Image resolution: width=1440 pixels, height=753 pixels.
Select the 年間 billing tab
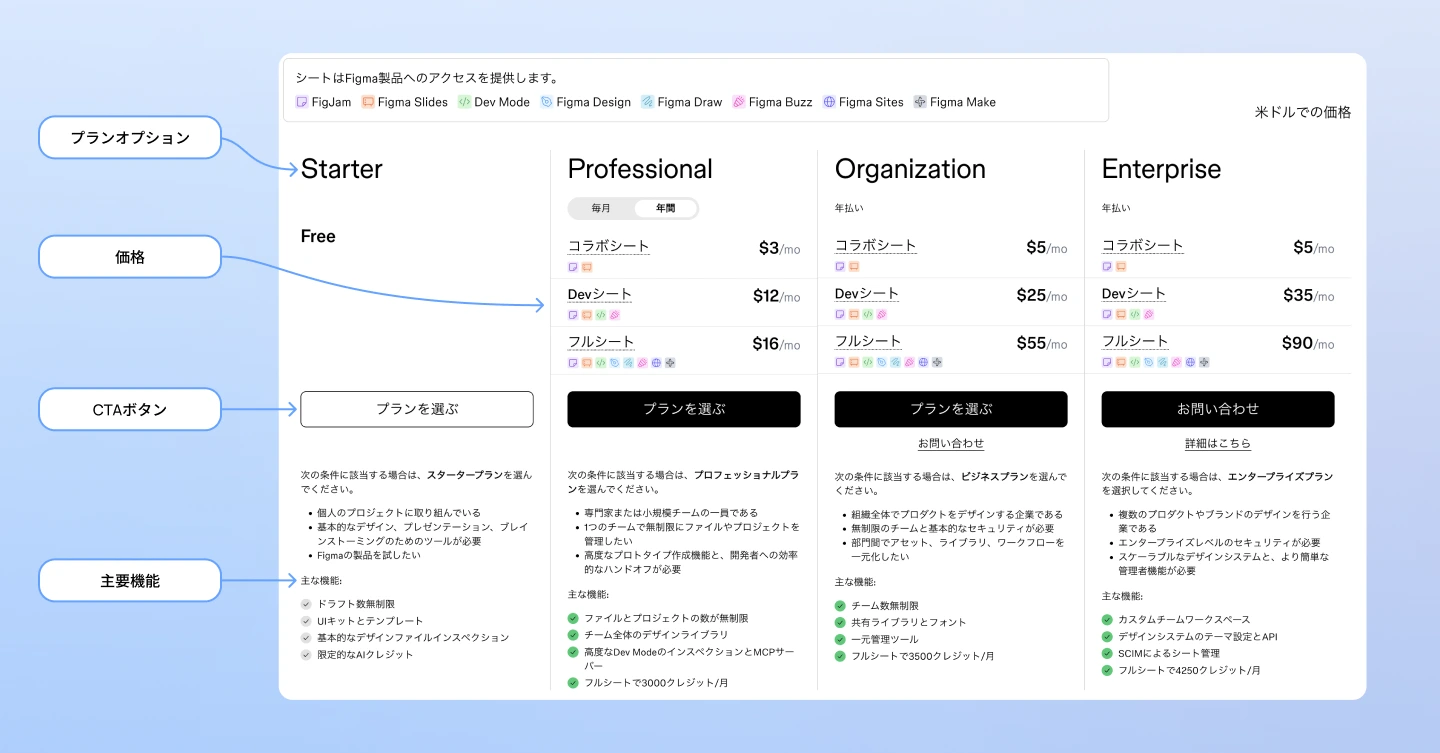point(664,208)
